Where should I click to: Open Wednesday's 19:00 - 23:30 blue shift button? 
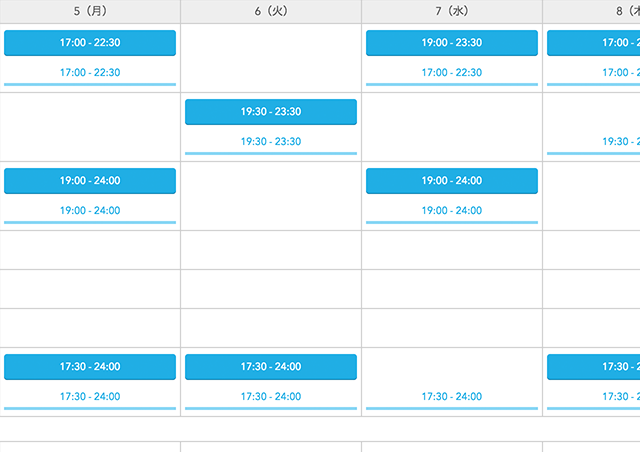pos(452,43)
